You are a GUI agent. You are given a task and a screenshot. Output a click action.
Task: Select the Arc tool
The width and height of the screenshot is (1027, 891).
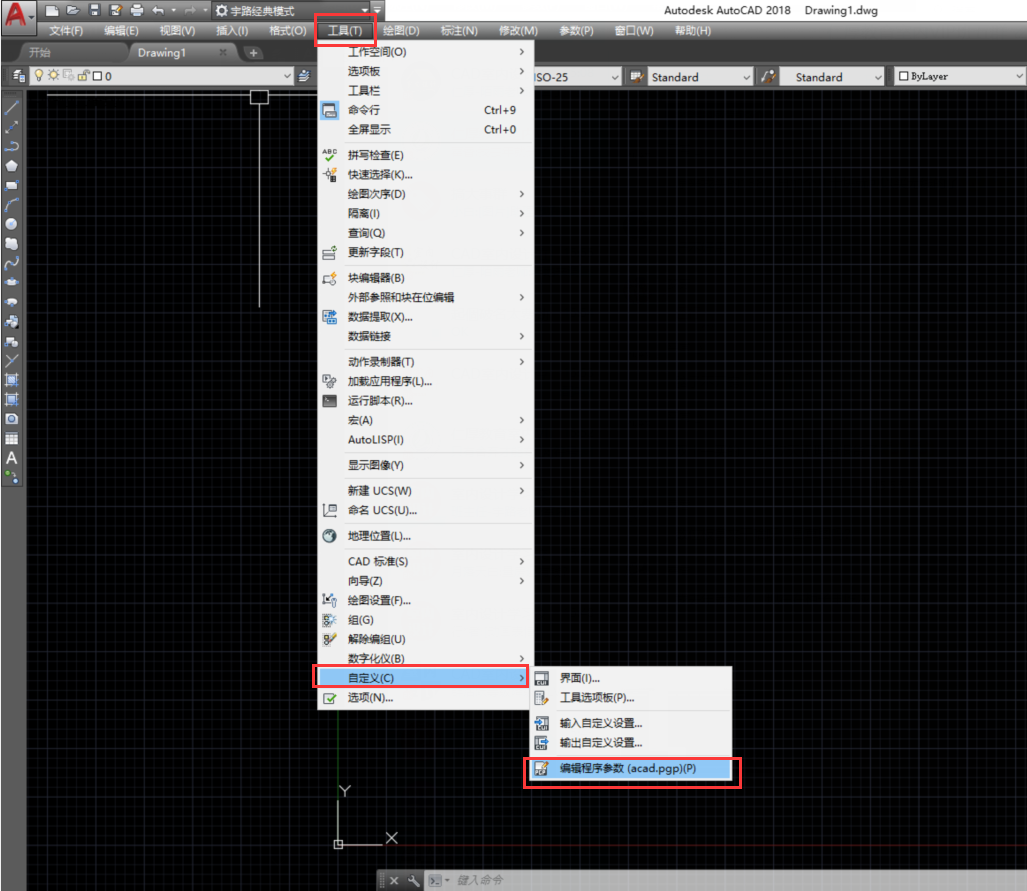coord(12,205)
